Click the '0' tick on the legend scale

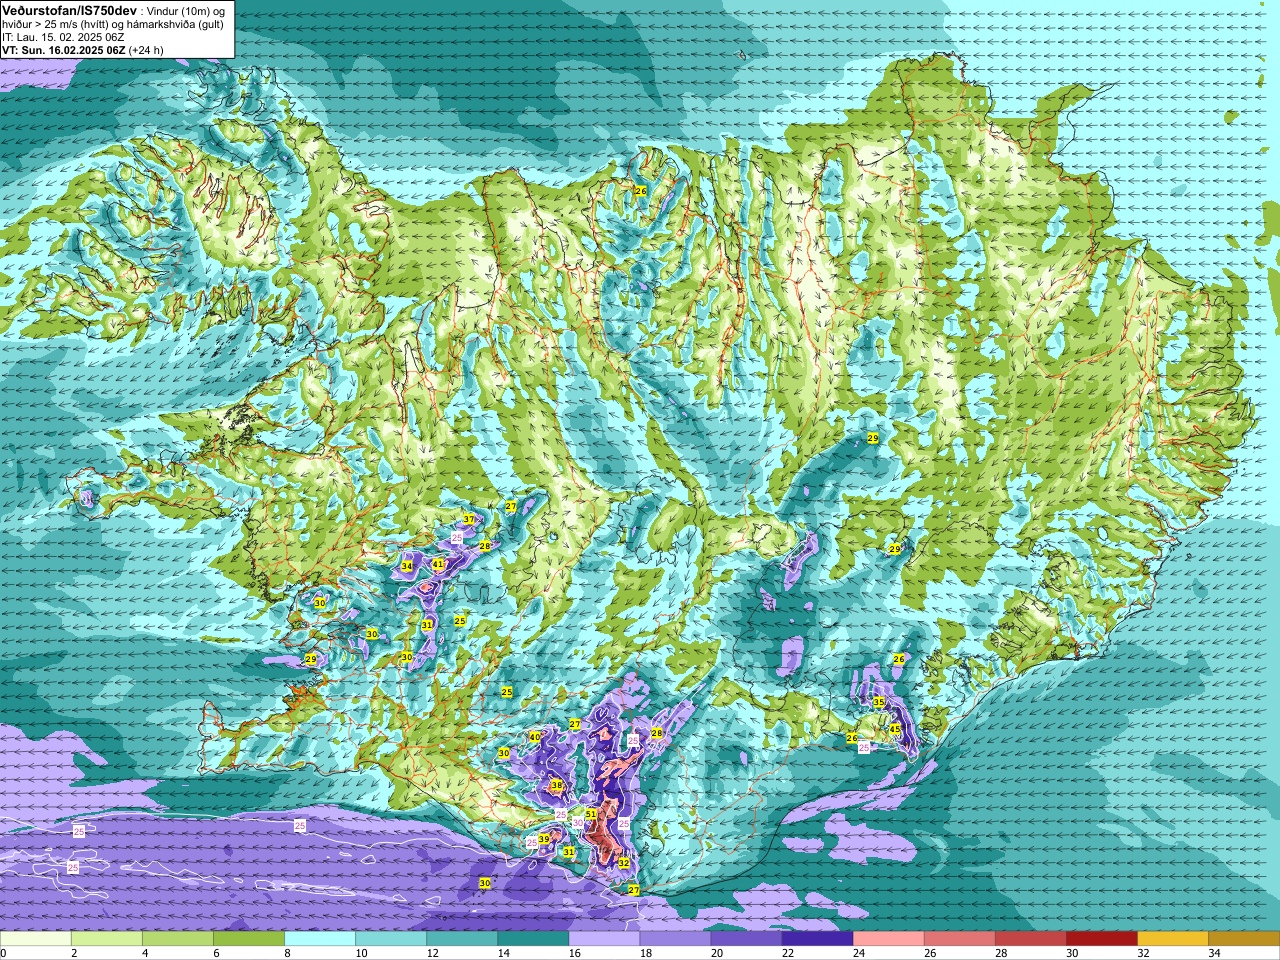[4, 953]
